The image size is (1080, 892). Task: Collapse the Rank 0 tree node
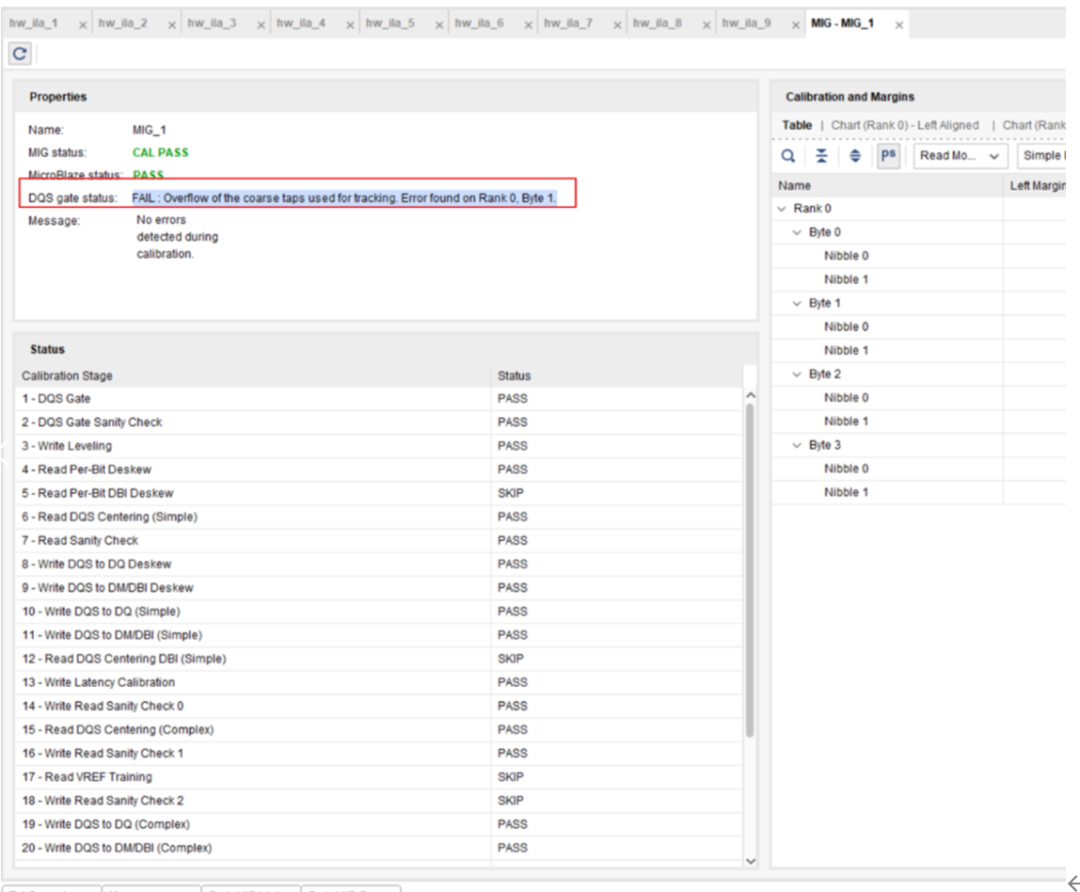(x=782, y=209)
